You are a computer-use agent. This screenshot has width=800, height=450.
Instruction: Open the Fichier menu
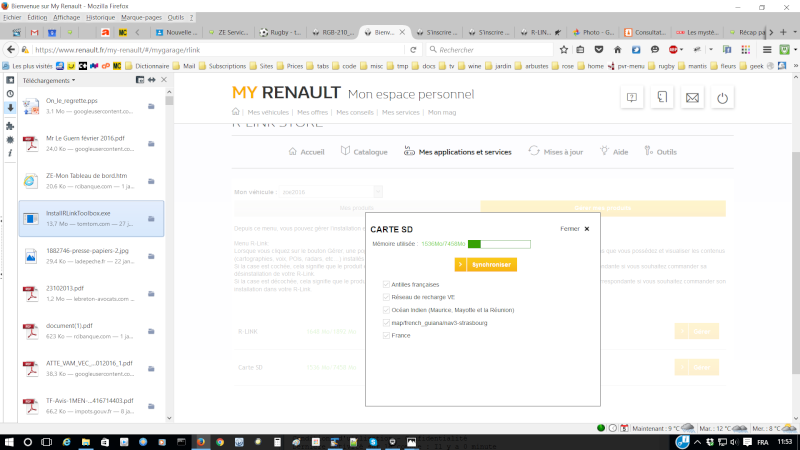tap(12, 17)
